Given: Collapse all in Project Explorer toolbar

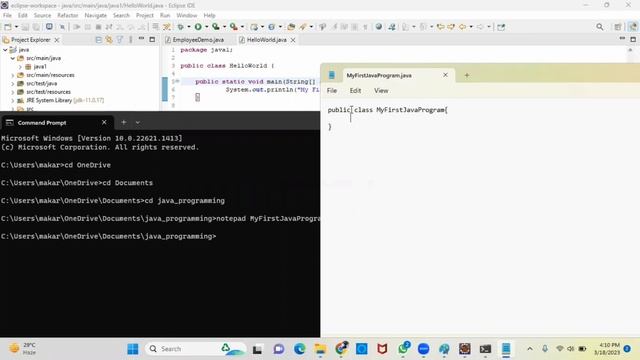Looking at the screenshot, I should (x=98, y=40).
